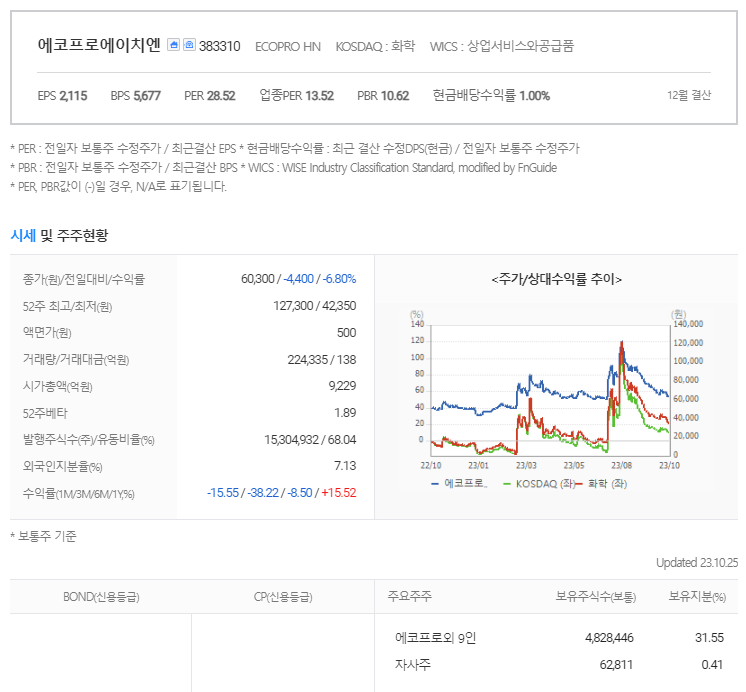Click the 12월 결산 text
The height and width of the screenshot is (692, 746).
(x=689, y=95)
